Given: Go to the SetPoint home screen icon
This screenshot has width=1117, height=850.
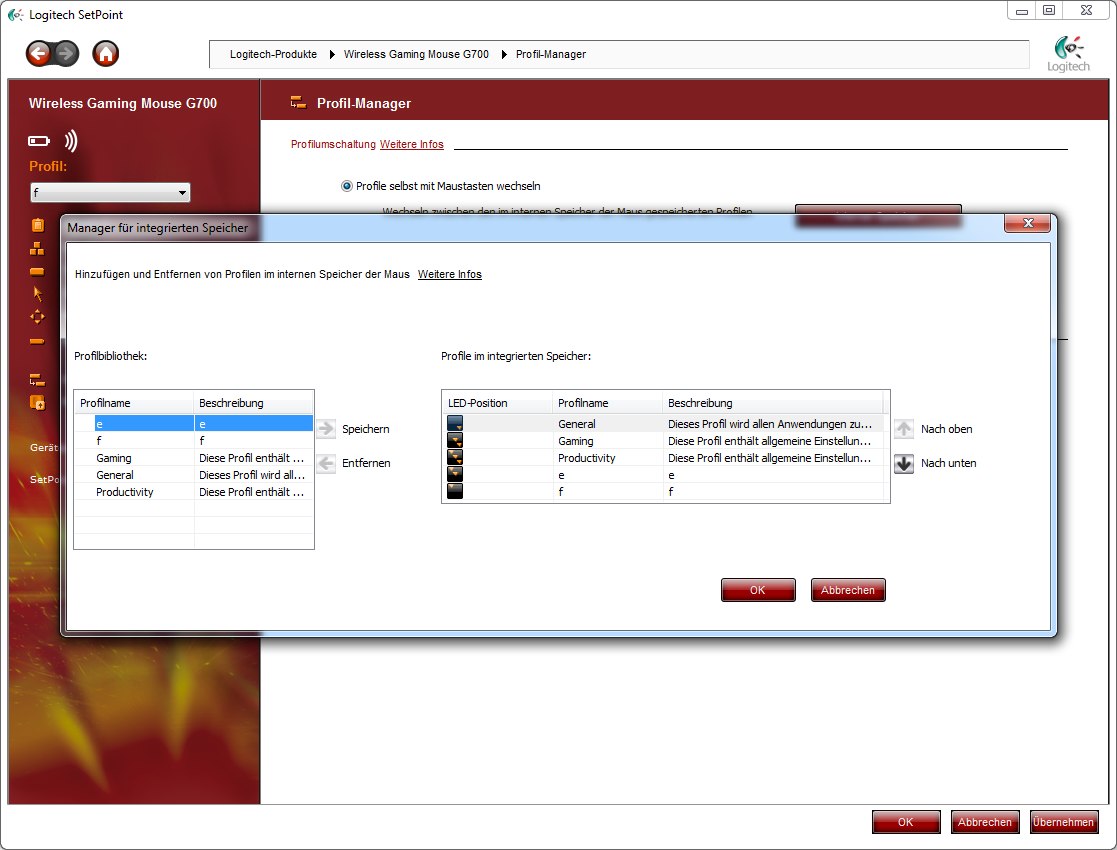Looking at the screenshot, I should 105,54.
